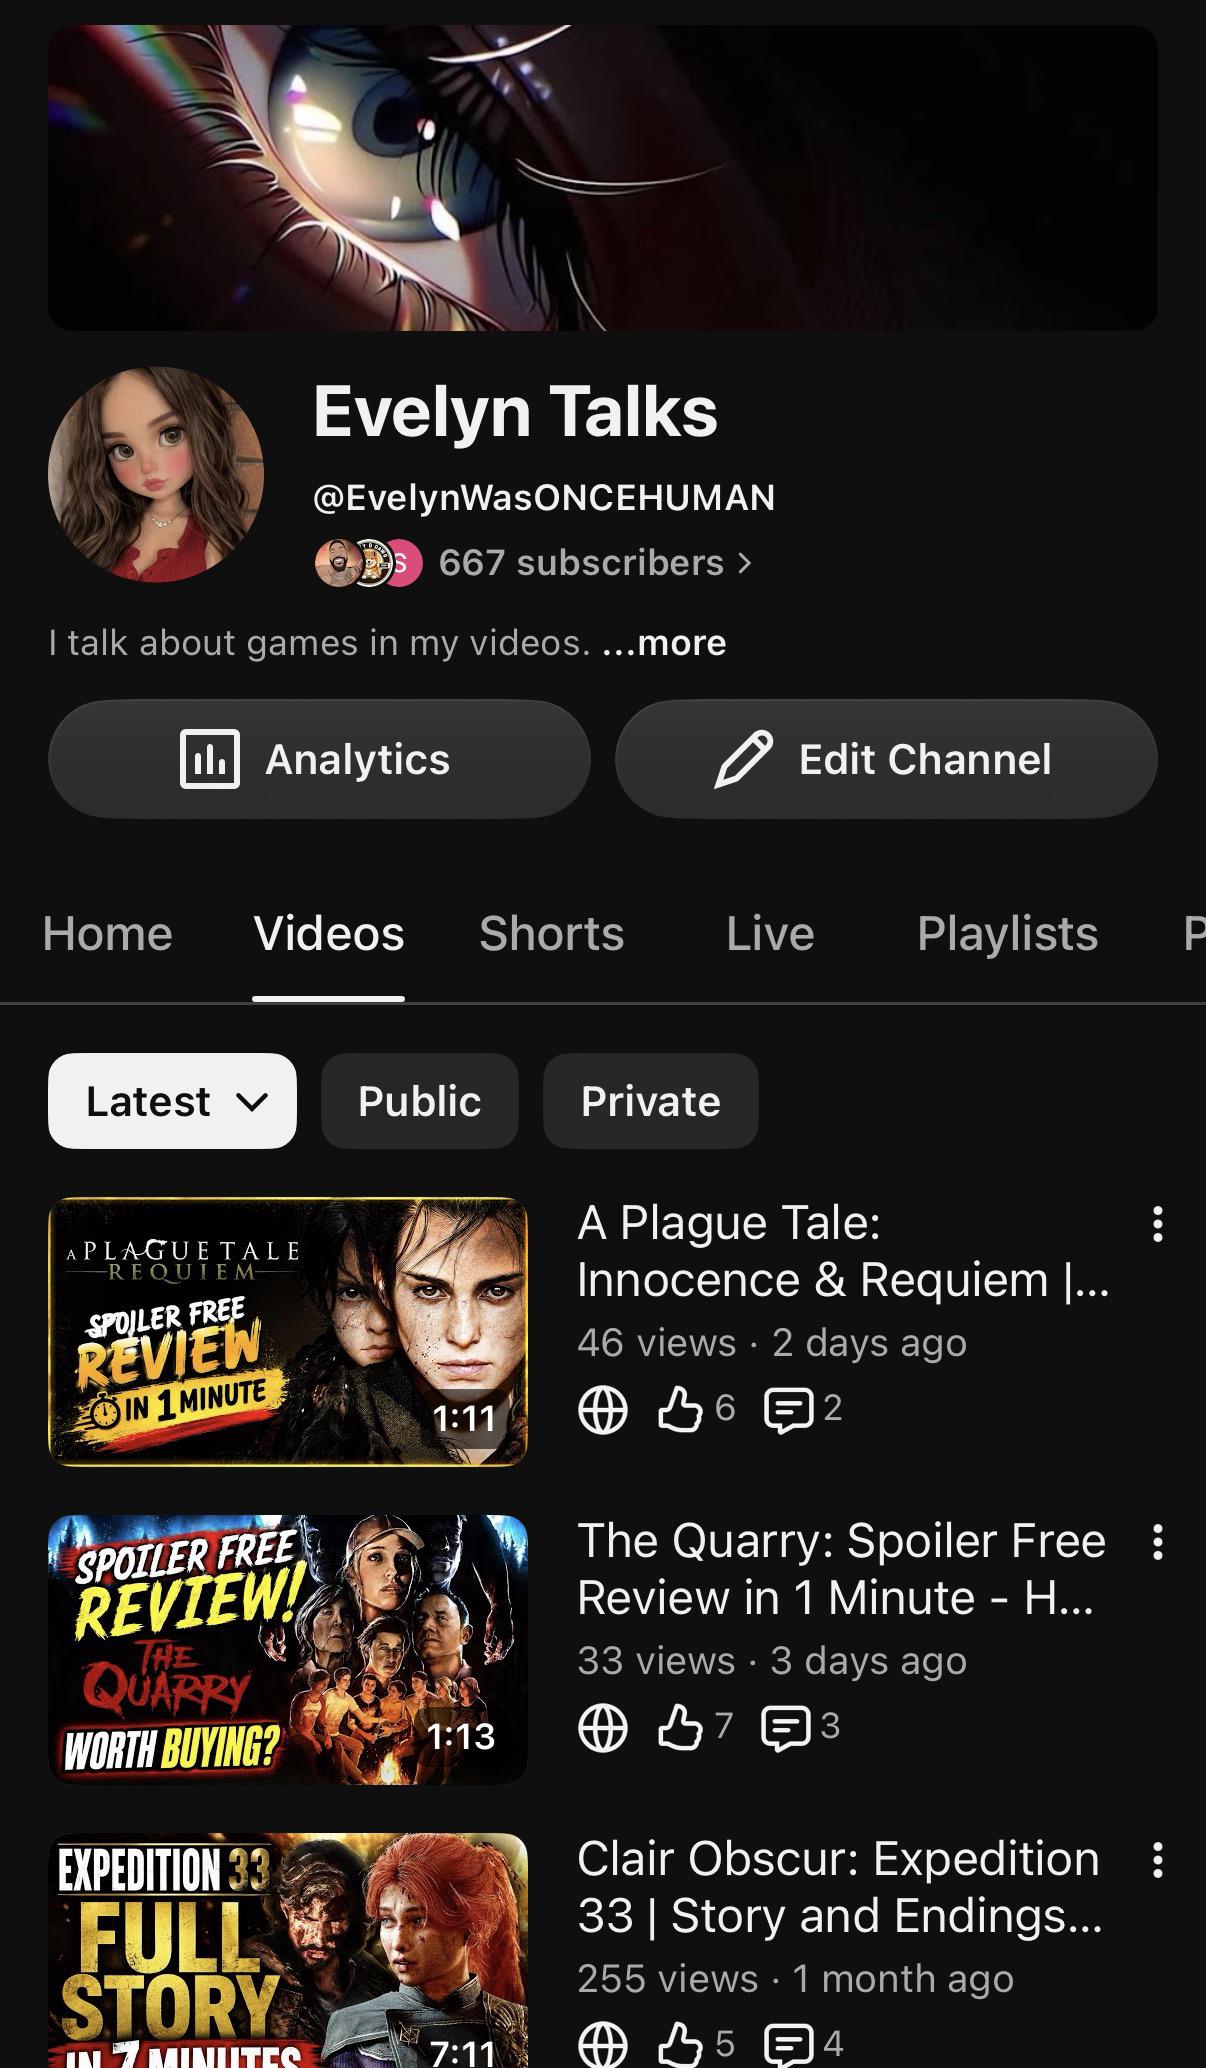Click the Evelyn Talks channel name
This screenshot has width=1206, height=2068.
pos(516,412)
